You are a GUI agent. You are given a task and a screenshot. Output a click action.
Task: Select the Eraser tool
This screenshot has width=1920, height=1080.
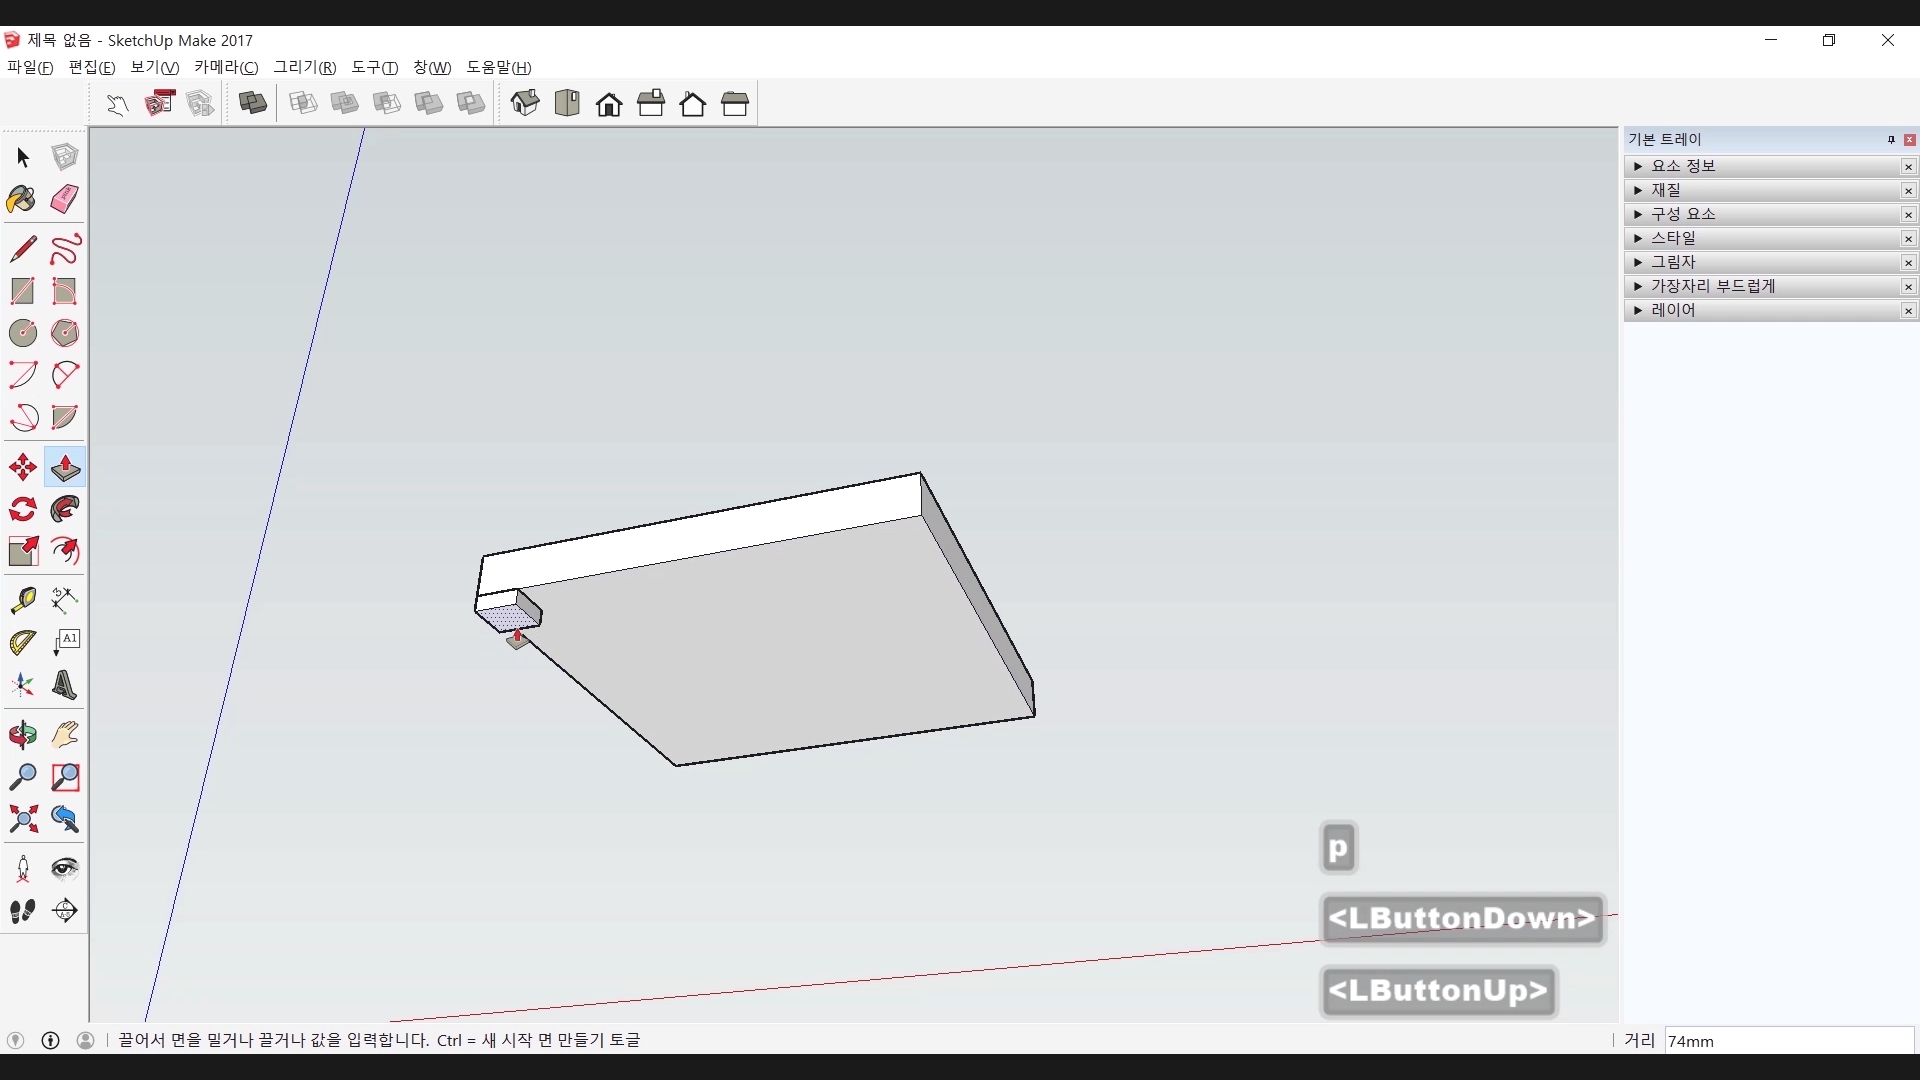(65, 199)
